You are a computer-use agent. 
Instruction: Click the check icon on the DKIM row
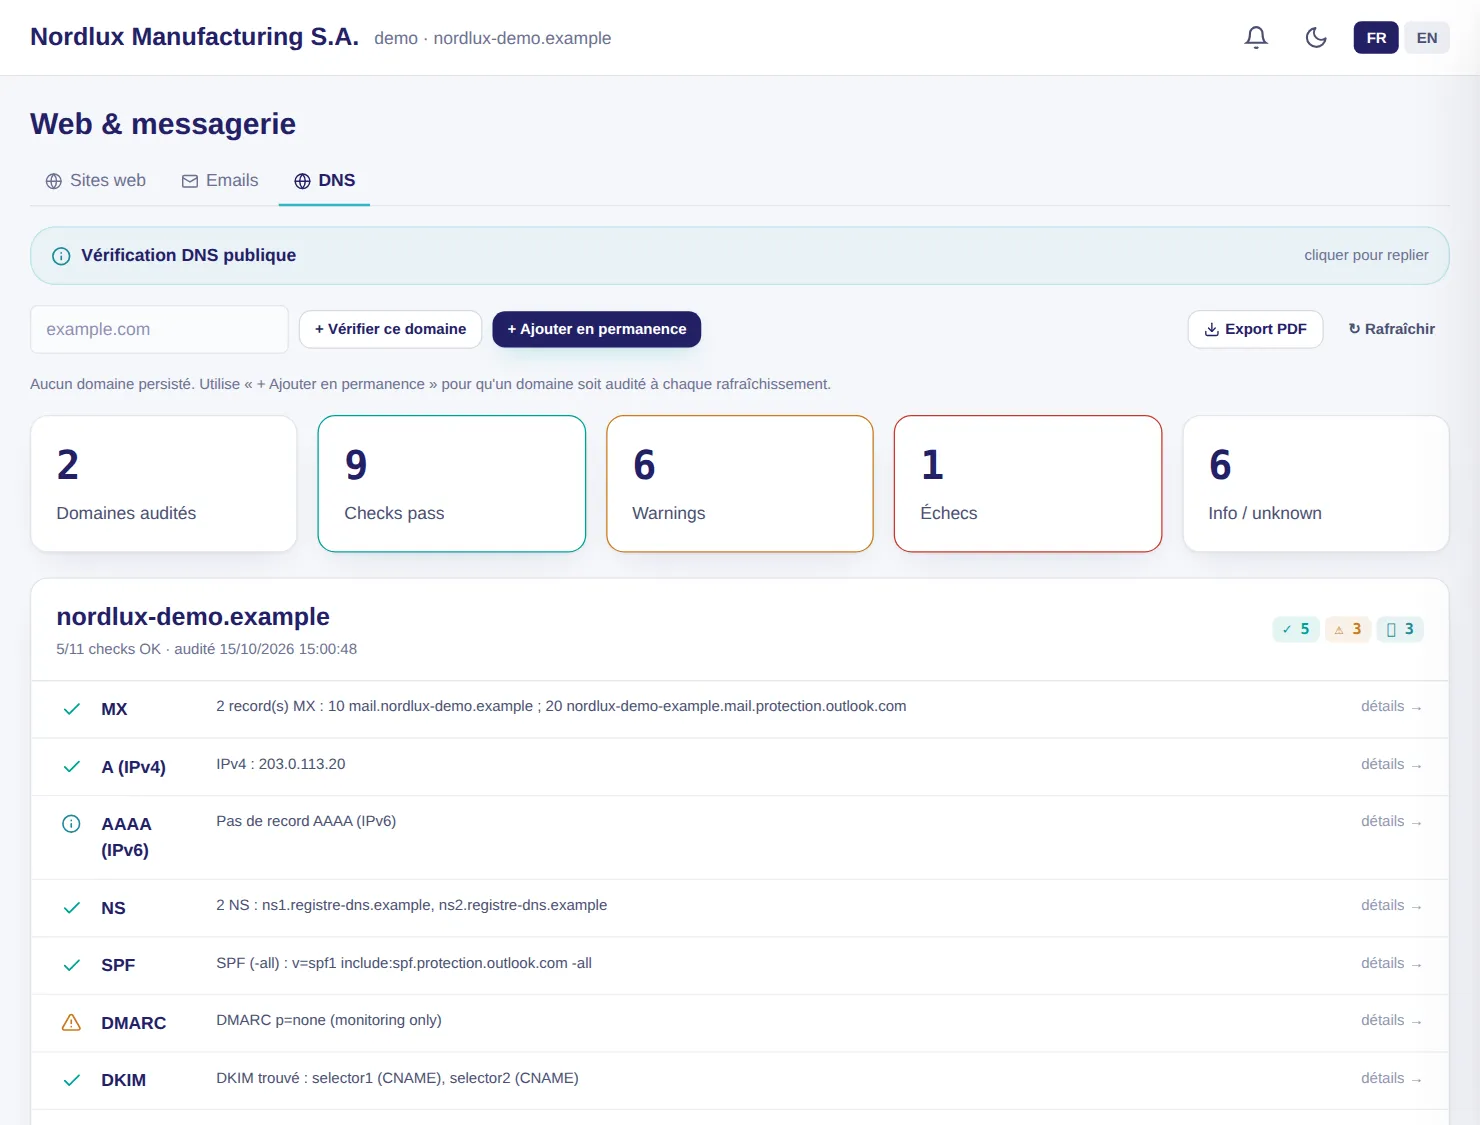tap(72, 1080)
